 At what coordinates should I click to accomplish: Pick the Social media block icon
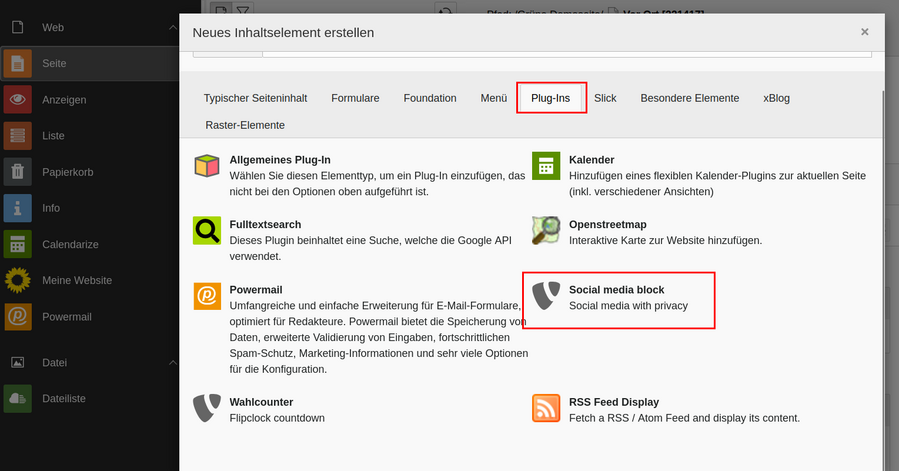click(546, 296)
